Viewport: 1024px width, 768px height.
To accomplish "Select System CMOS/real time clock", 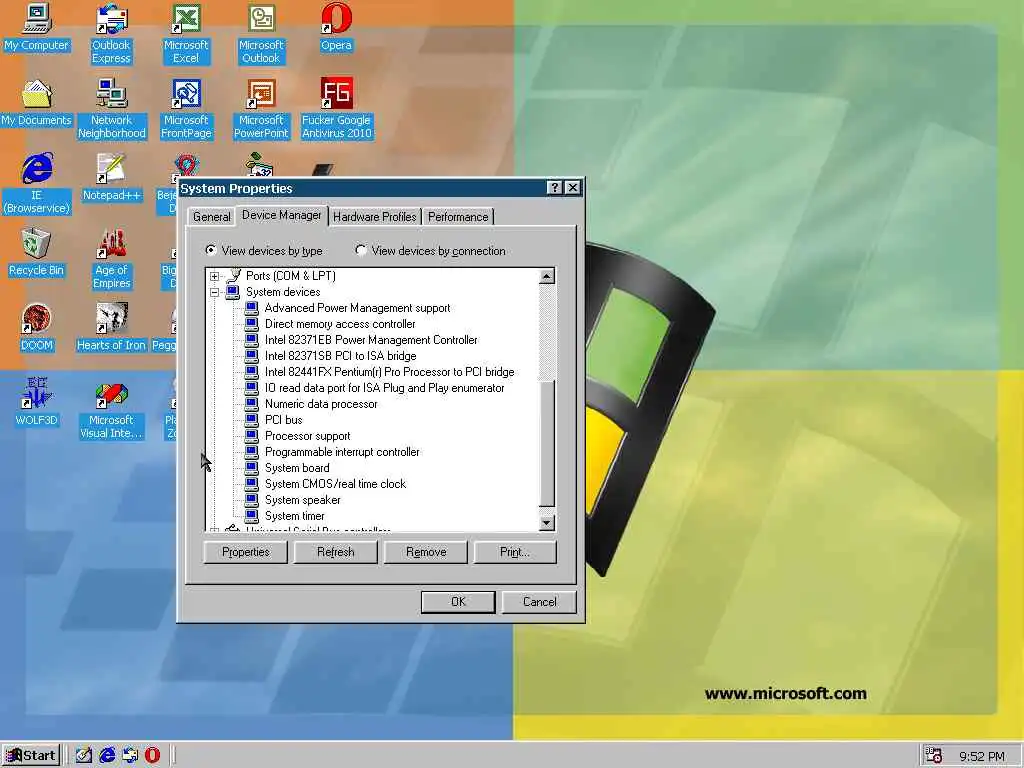I will point(335,484).
